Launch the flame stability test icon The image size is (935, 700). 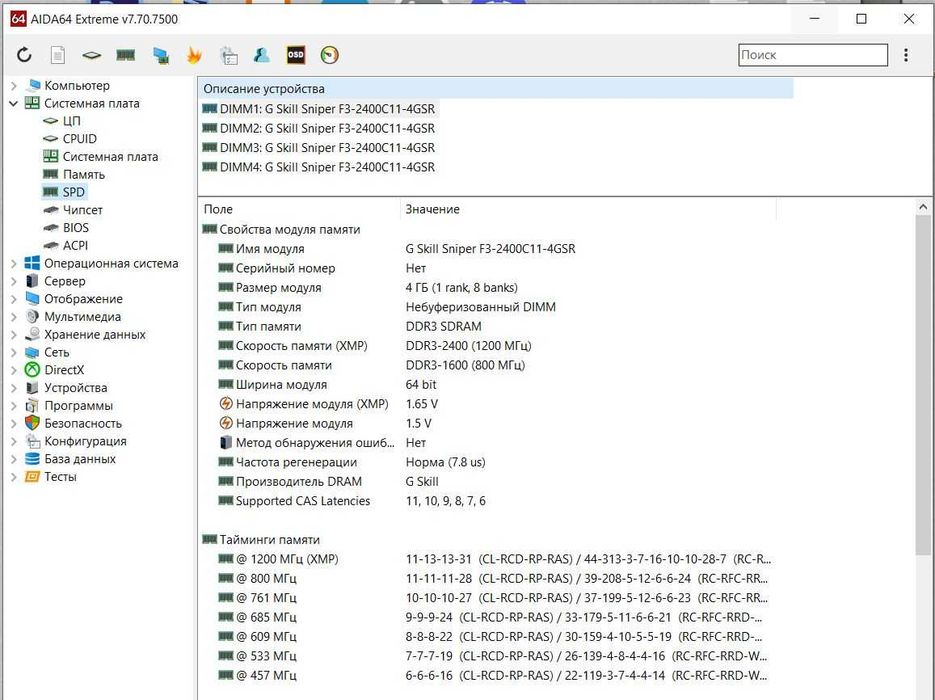[x=194, y=55]
